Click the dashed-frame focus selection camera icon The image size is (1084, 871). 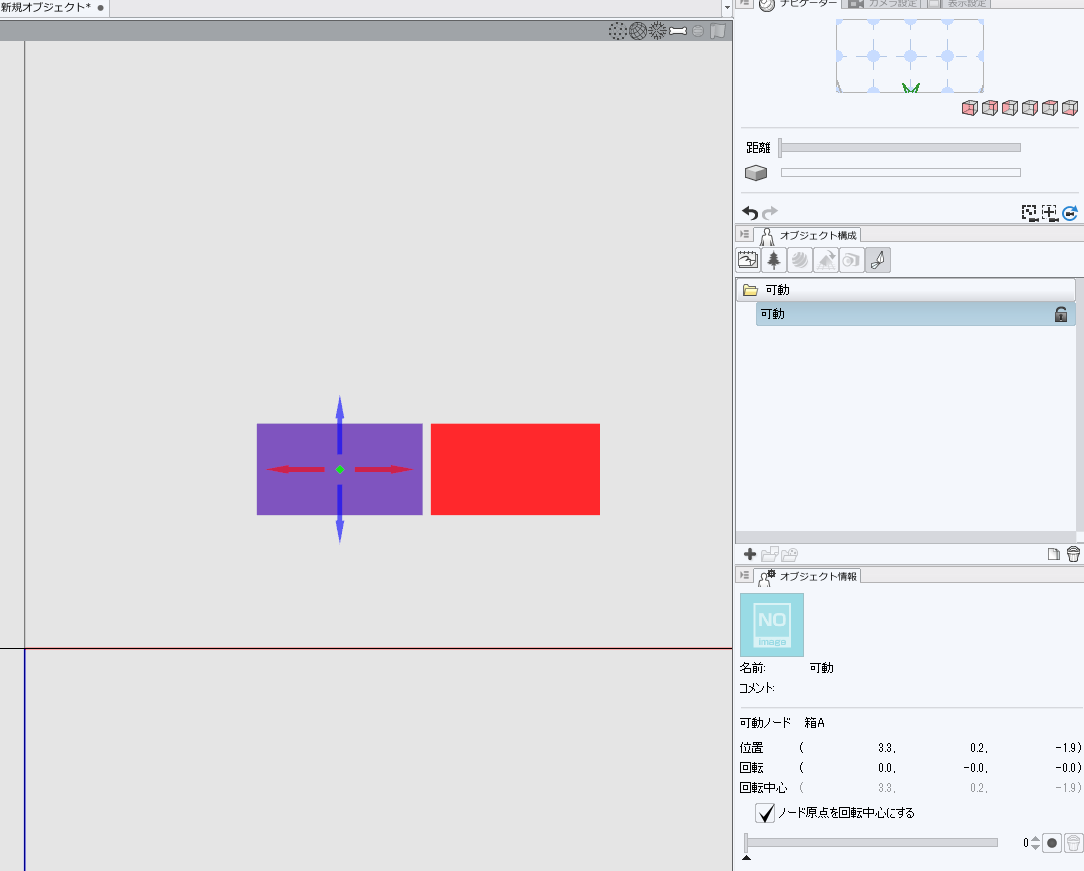click(x=1030, y=213)
